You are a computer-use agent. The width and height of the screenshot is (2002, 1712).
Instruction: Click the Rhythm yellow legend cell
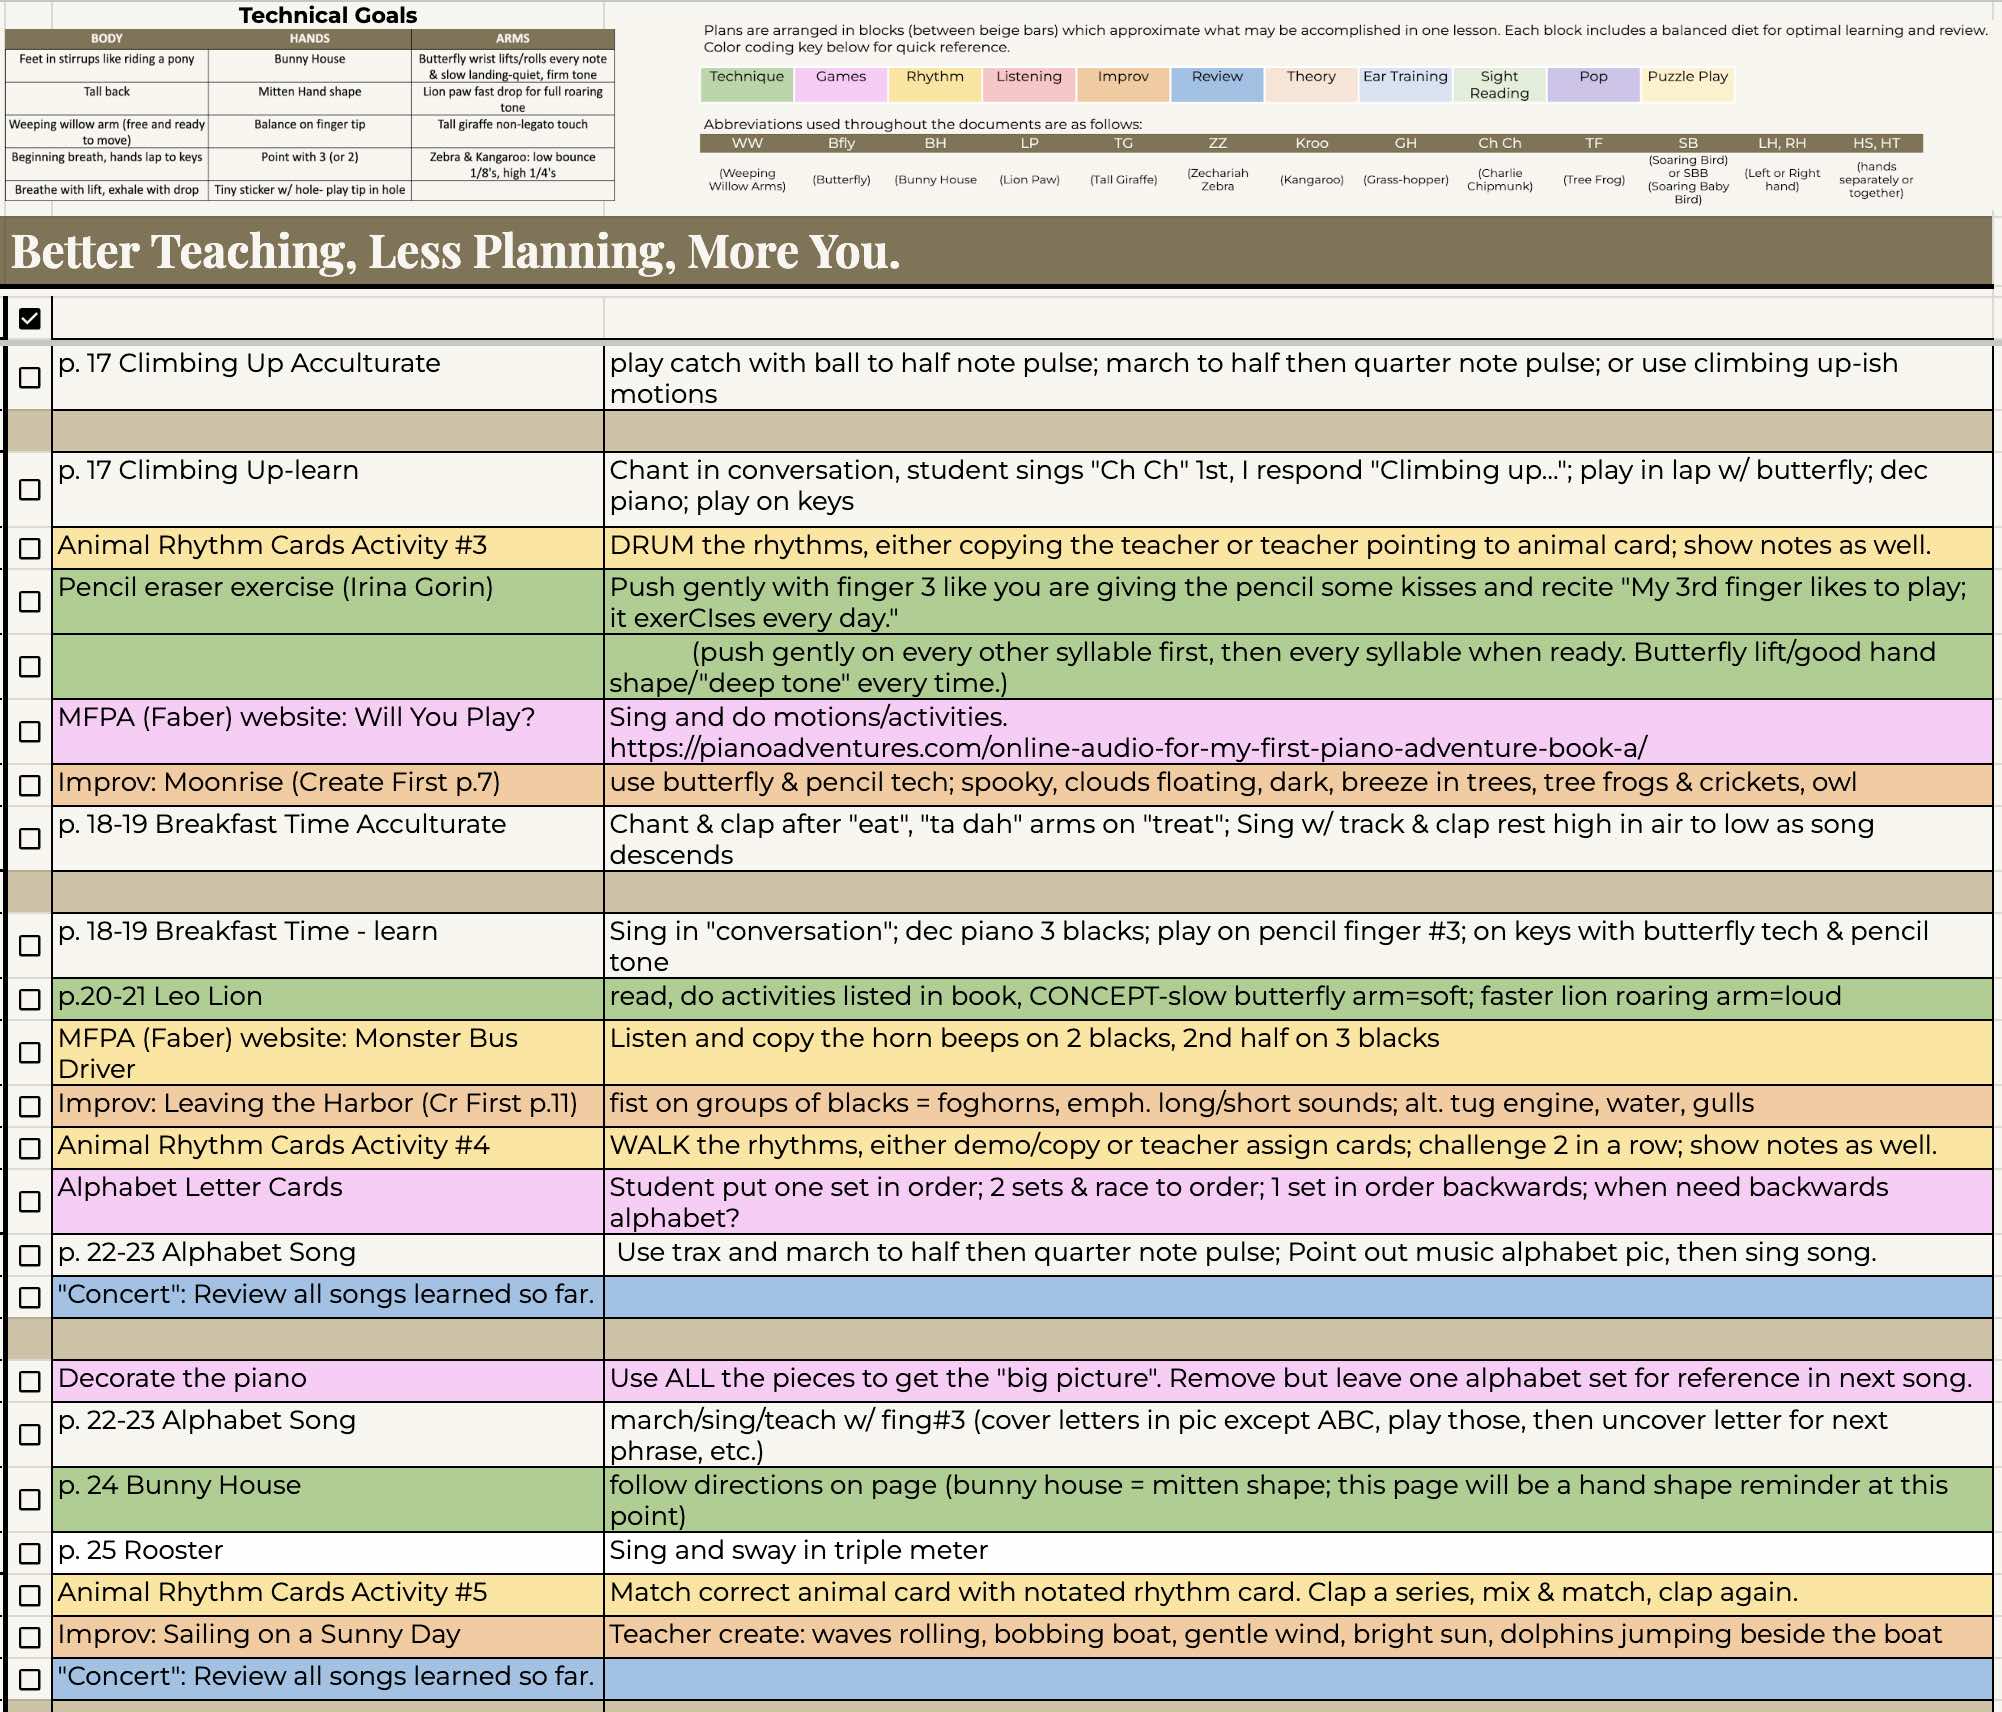(x=934, y=84)
